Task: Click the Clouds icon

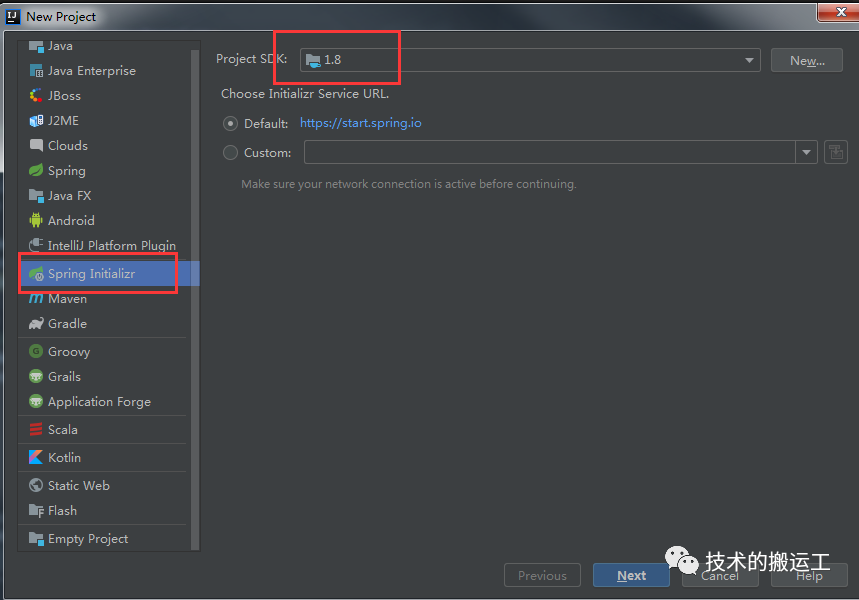Action: pos(36,145)
